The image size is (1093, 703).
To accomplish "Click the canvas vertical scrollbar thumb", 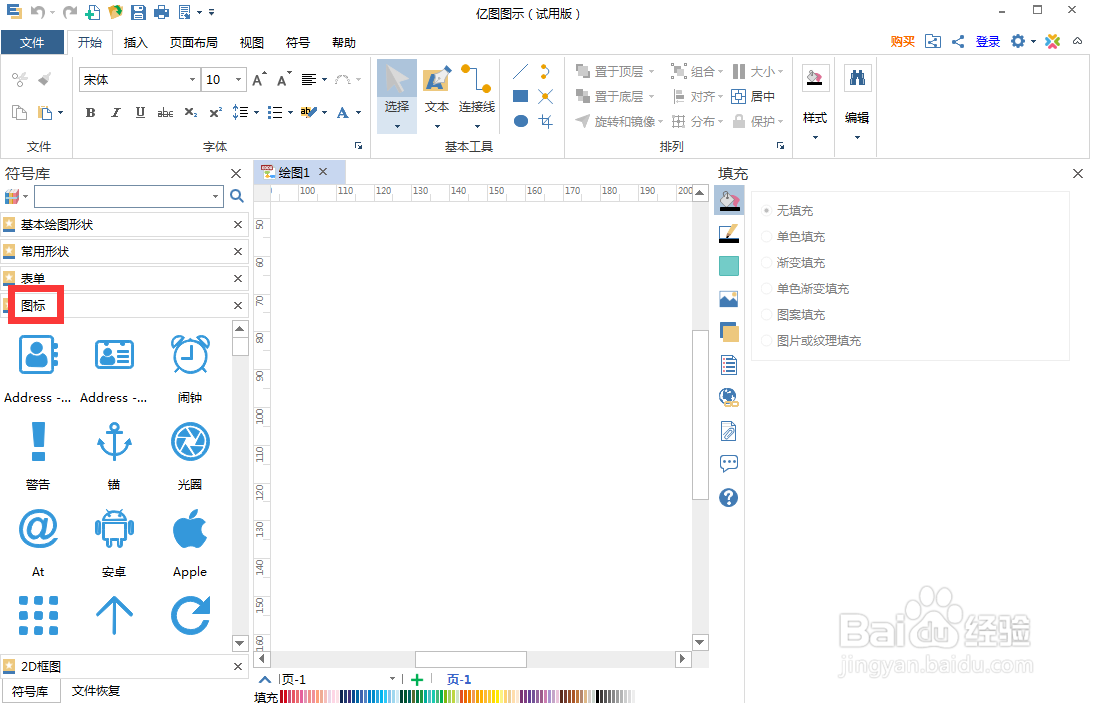I will 700,415.
